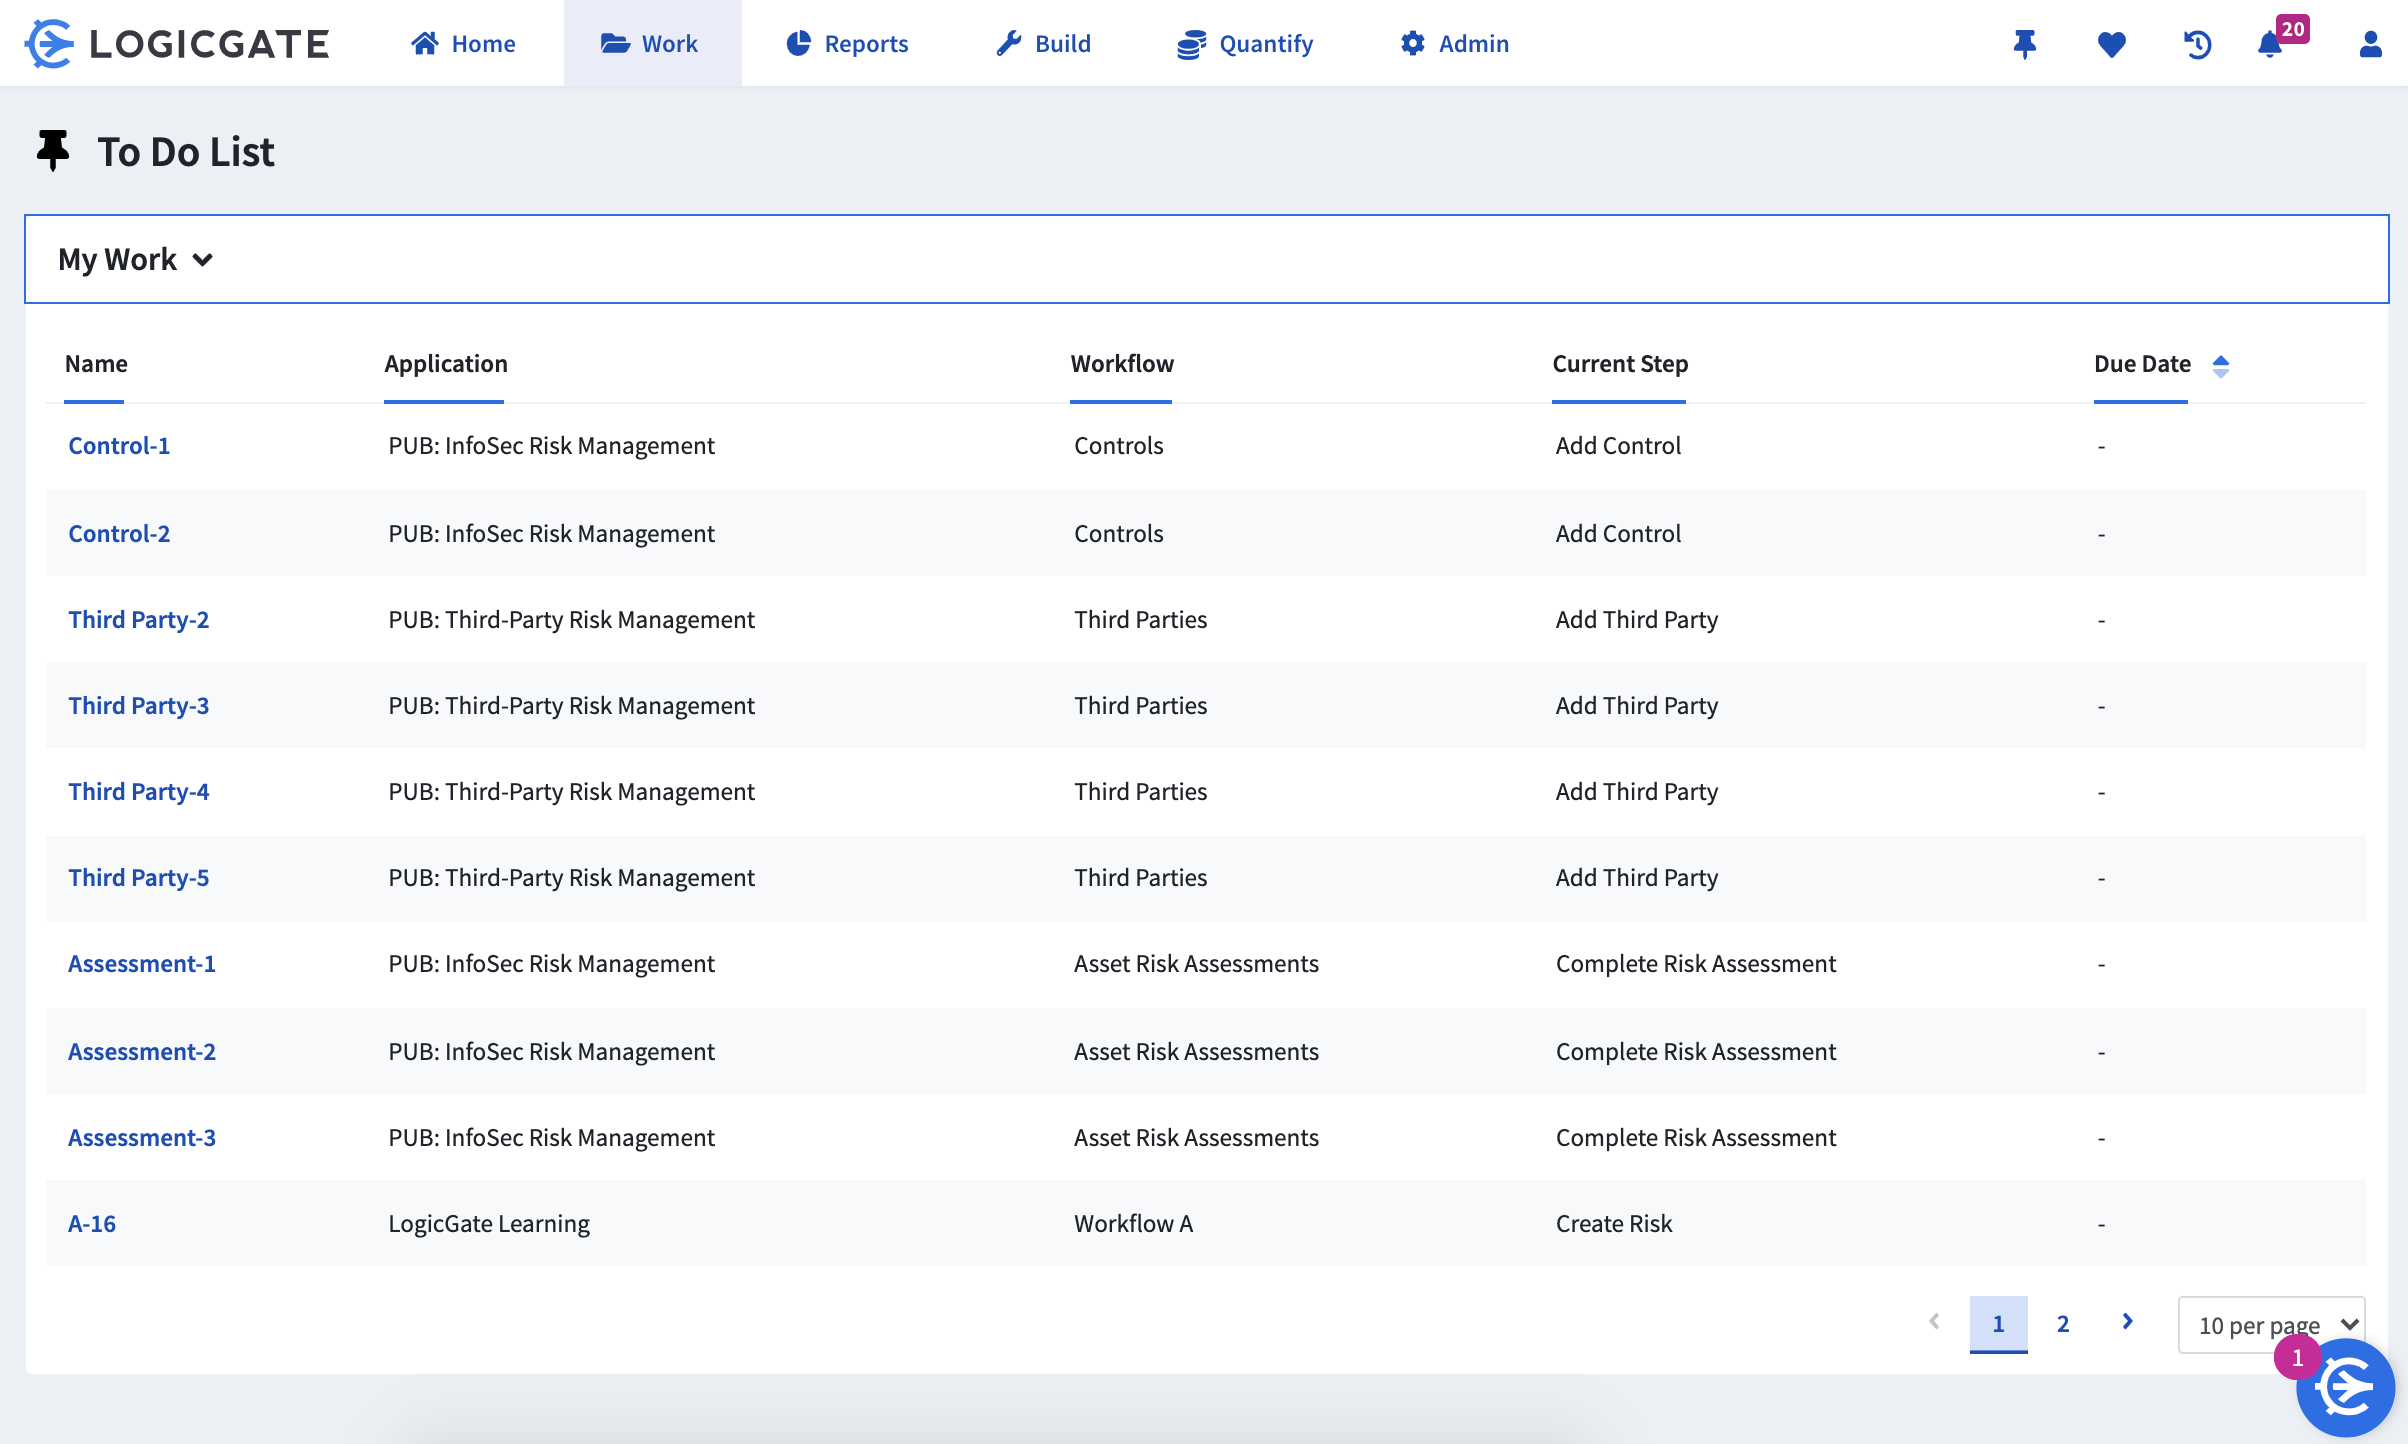Click 'Third Parties' in Third Party-5 row

click(x=1141, y=878)
